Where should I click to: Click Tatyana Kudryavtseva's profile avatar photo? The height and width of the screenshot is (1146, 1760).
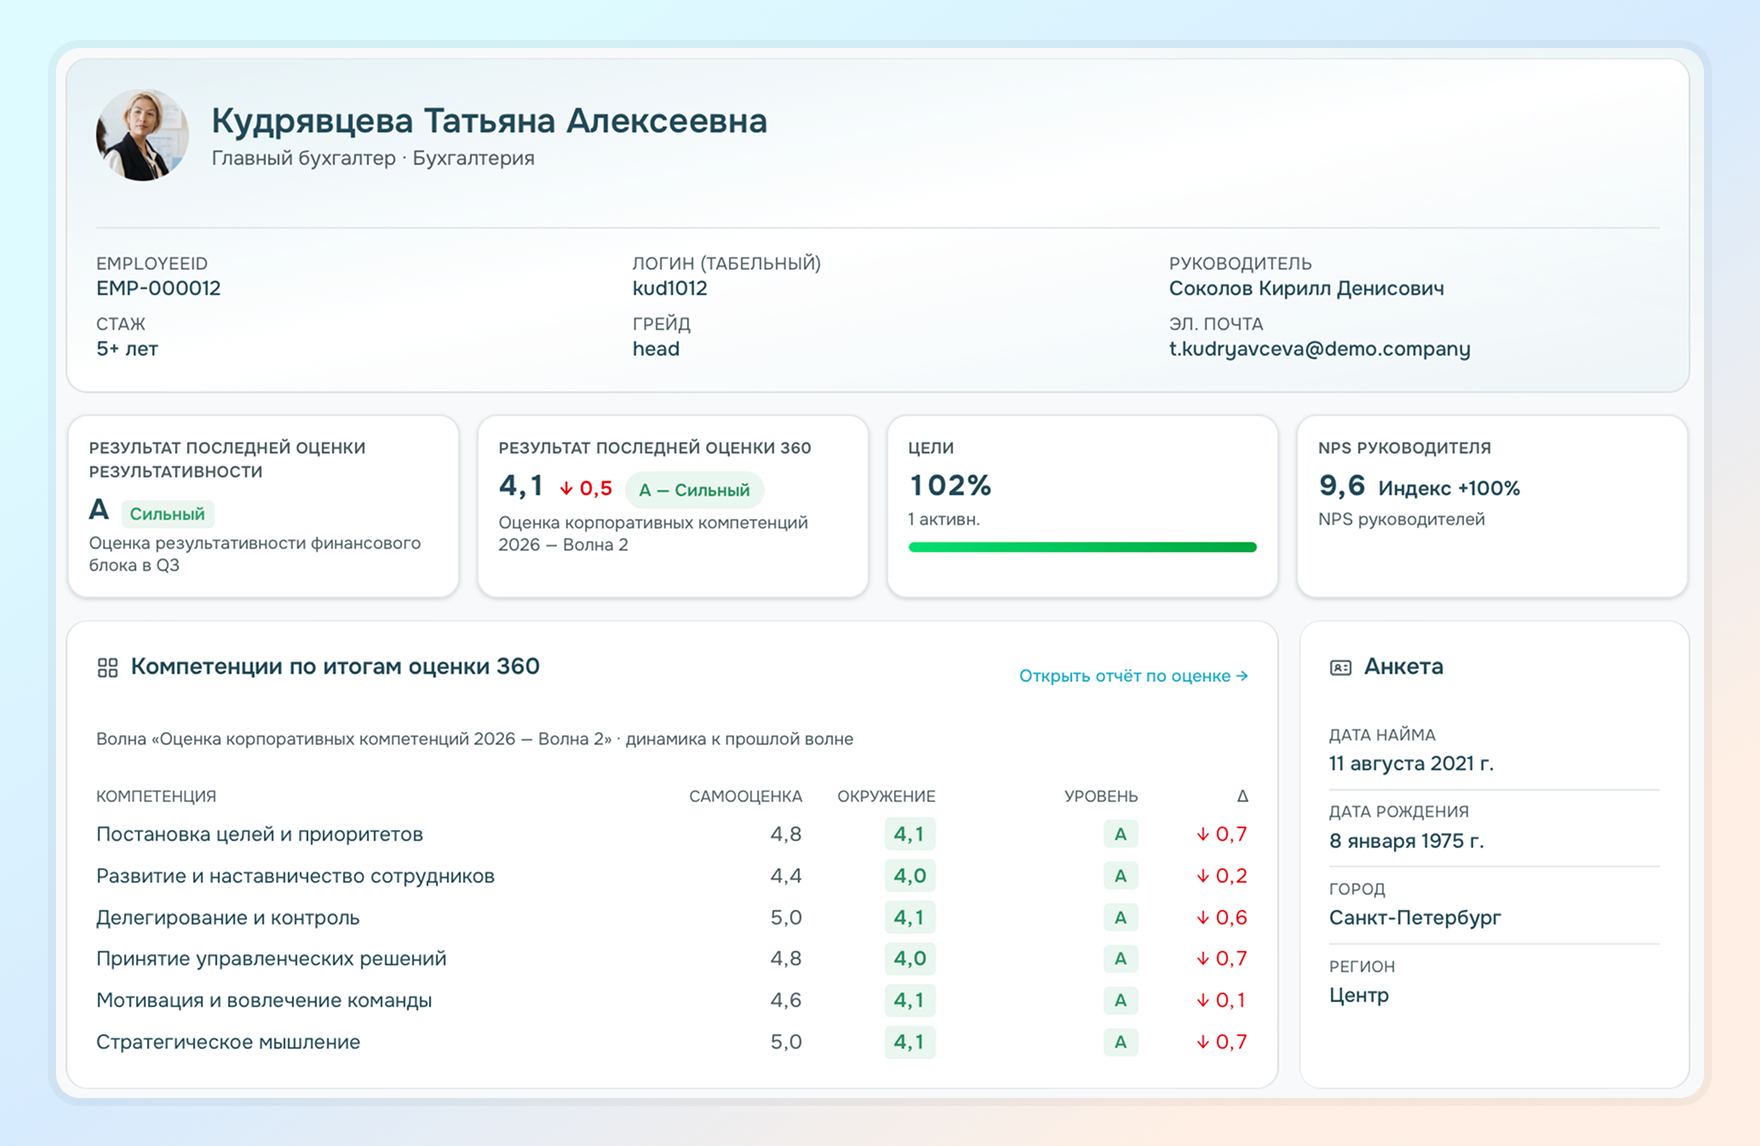point(142,135)
